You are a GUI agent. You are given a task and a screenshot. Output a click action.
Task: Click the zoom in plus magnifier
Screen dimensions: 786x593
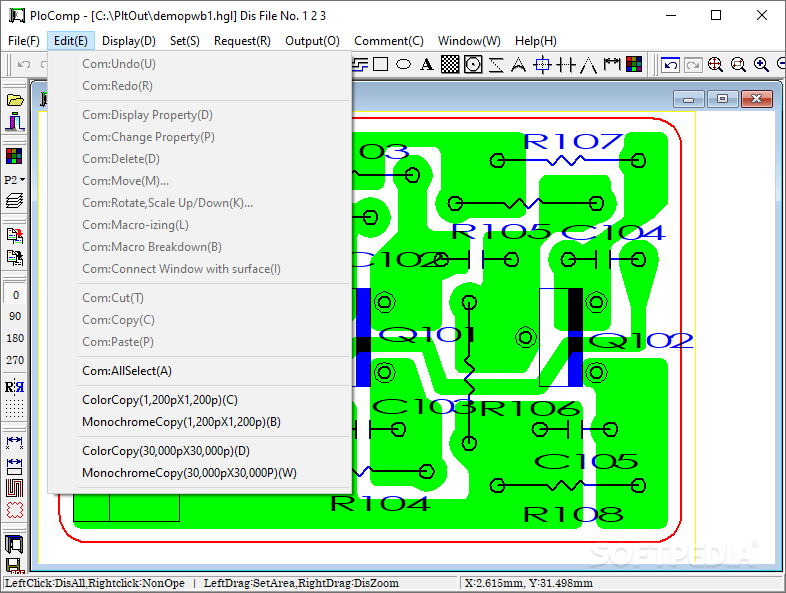761,65
